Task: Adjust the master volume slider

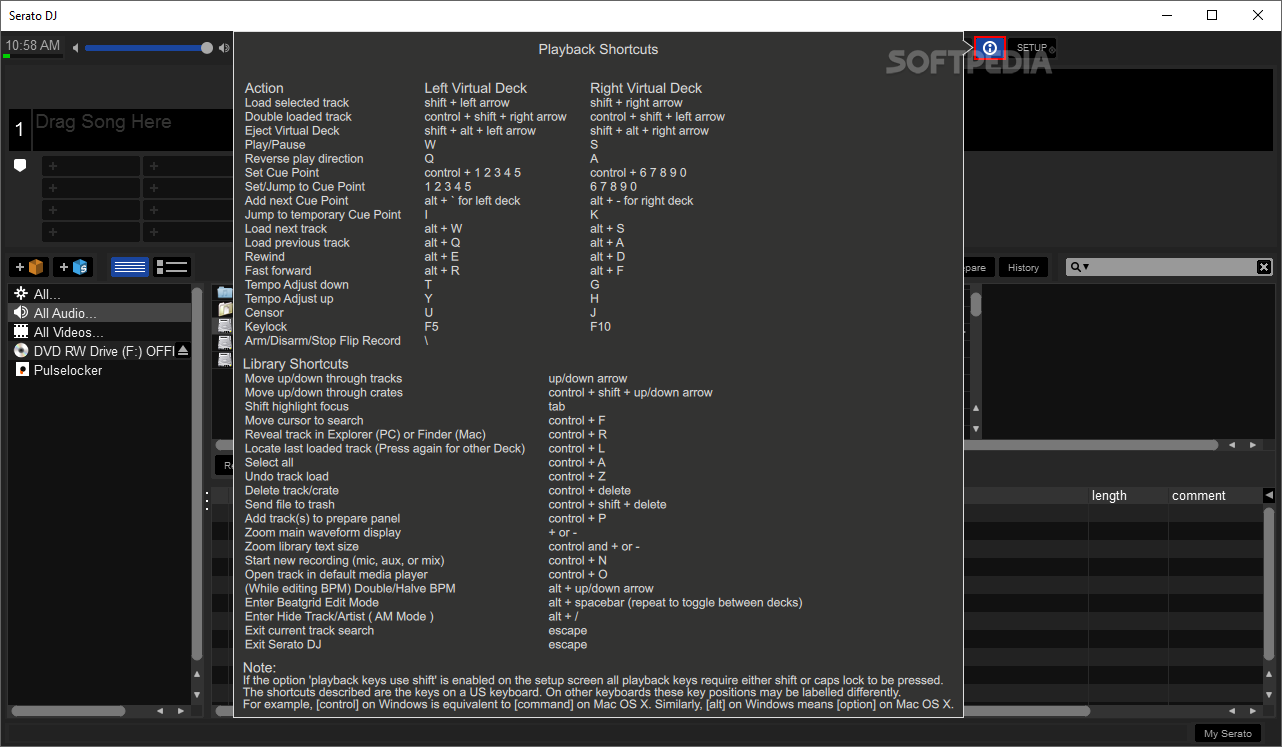Action: [x=148, y=48]
